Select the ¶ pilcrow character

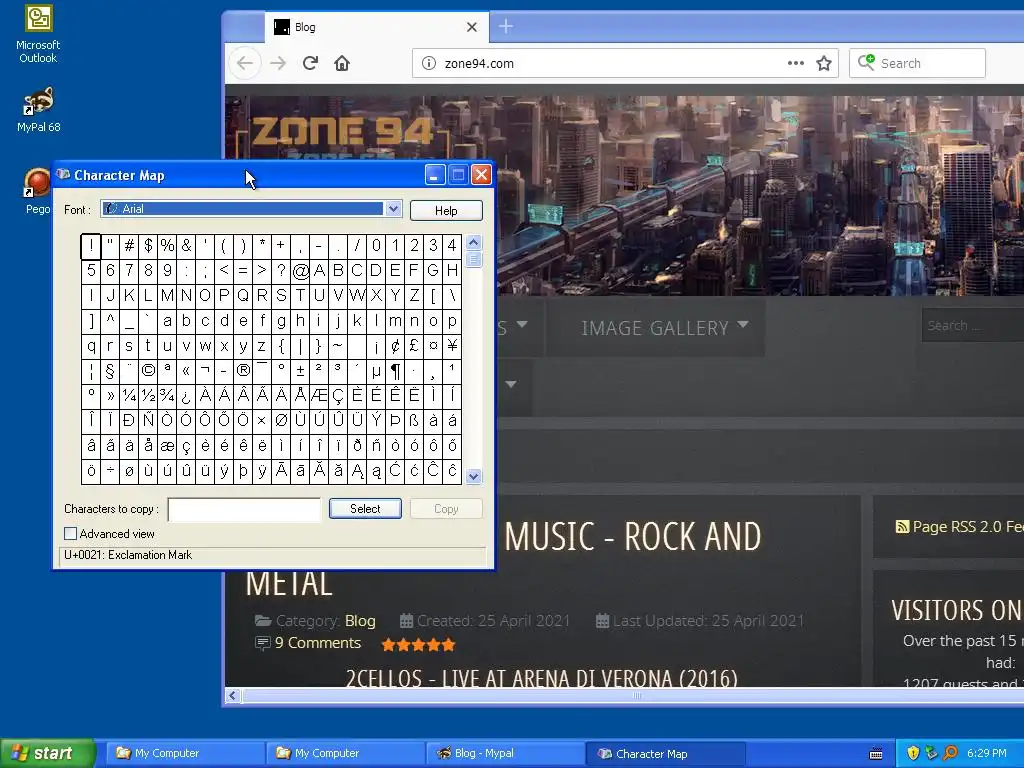point(395,371)
